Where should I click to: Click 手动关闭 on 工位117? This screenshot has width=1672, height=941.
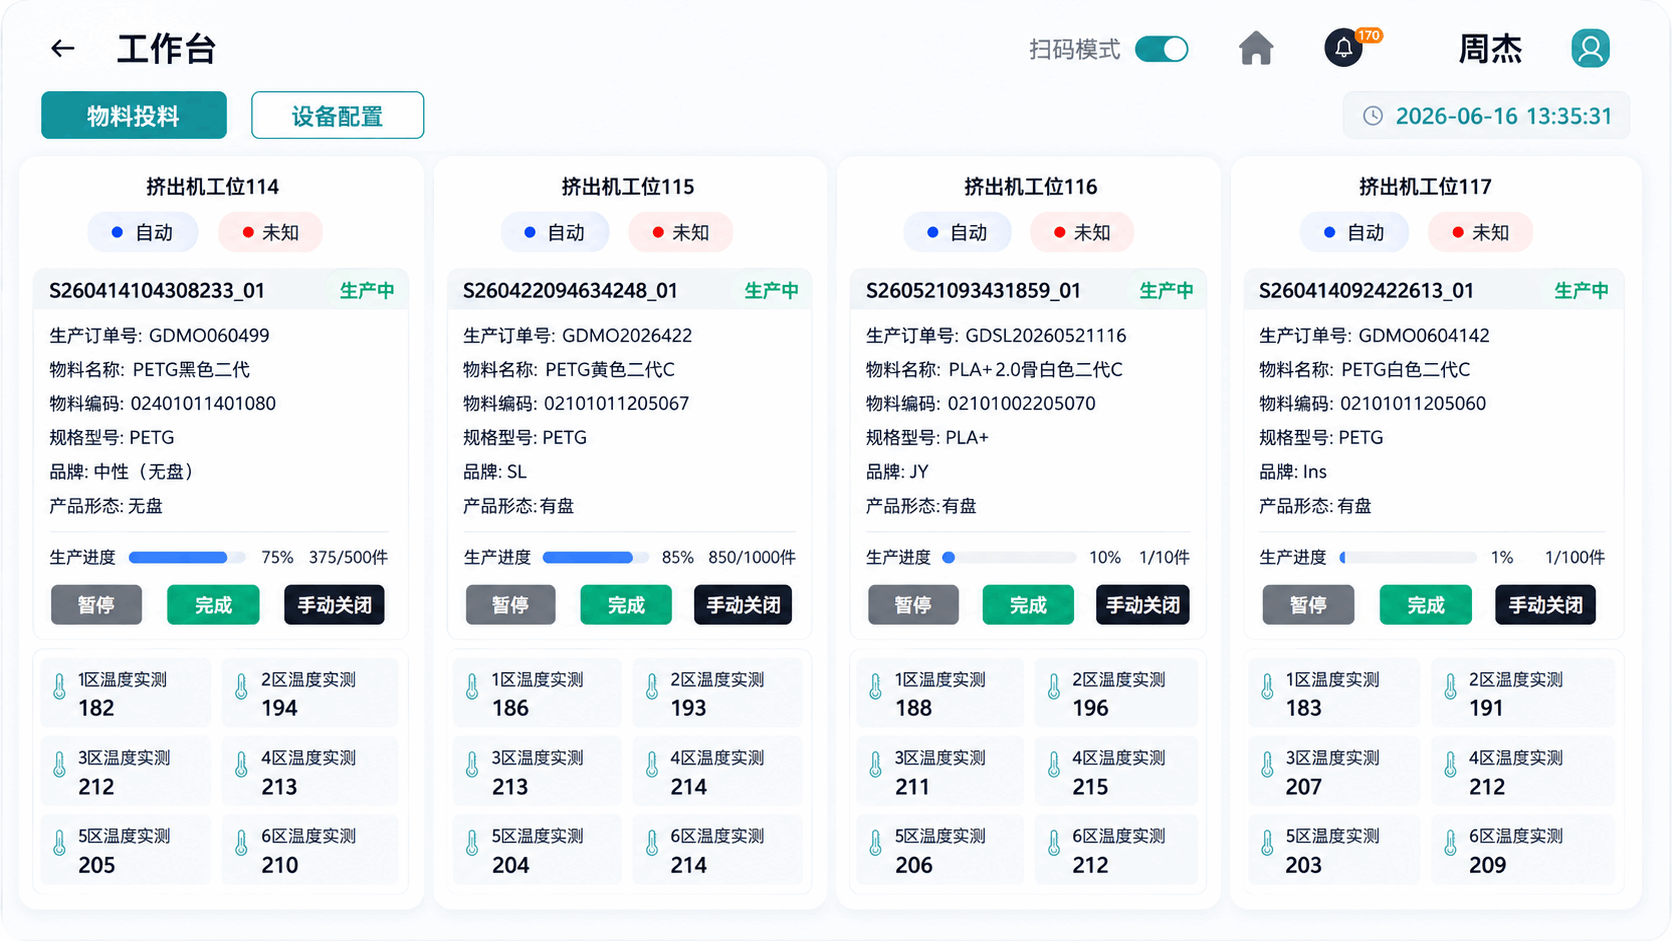click(1545, 605)
